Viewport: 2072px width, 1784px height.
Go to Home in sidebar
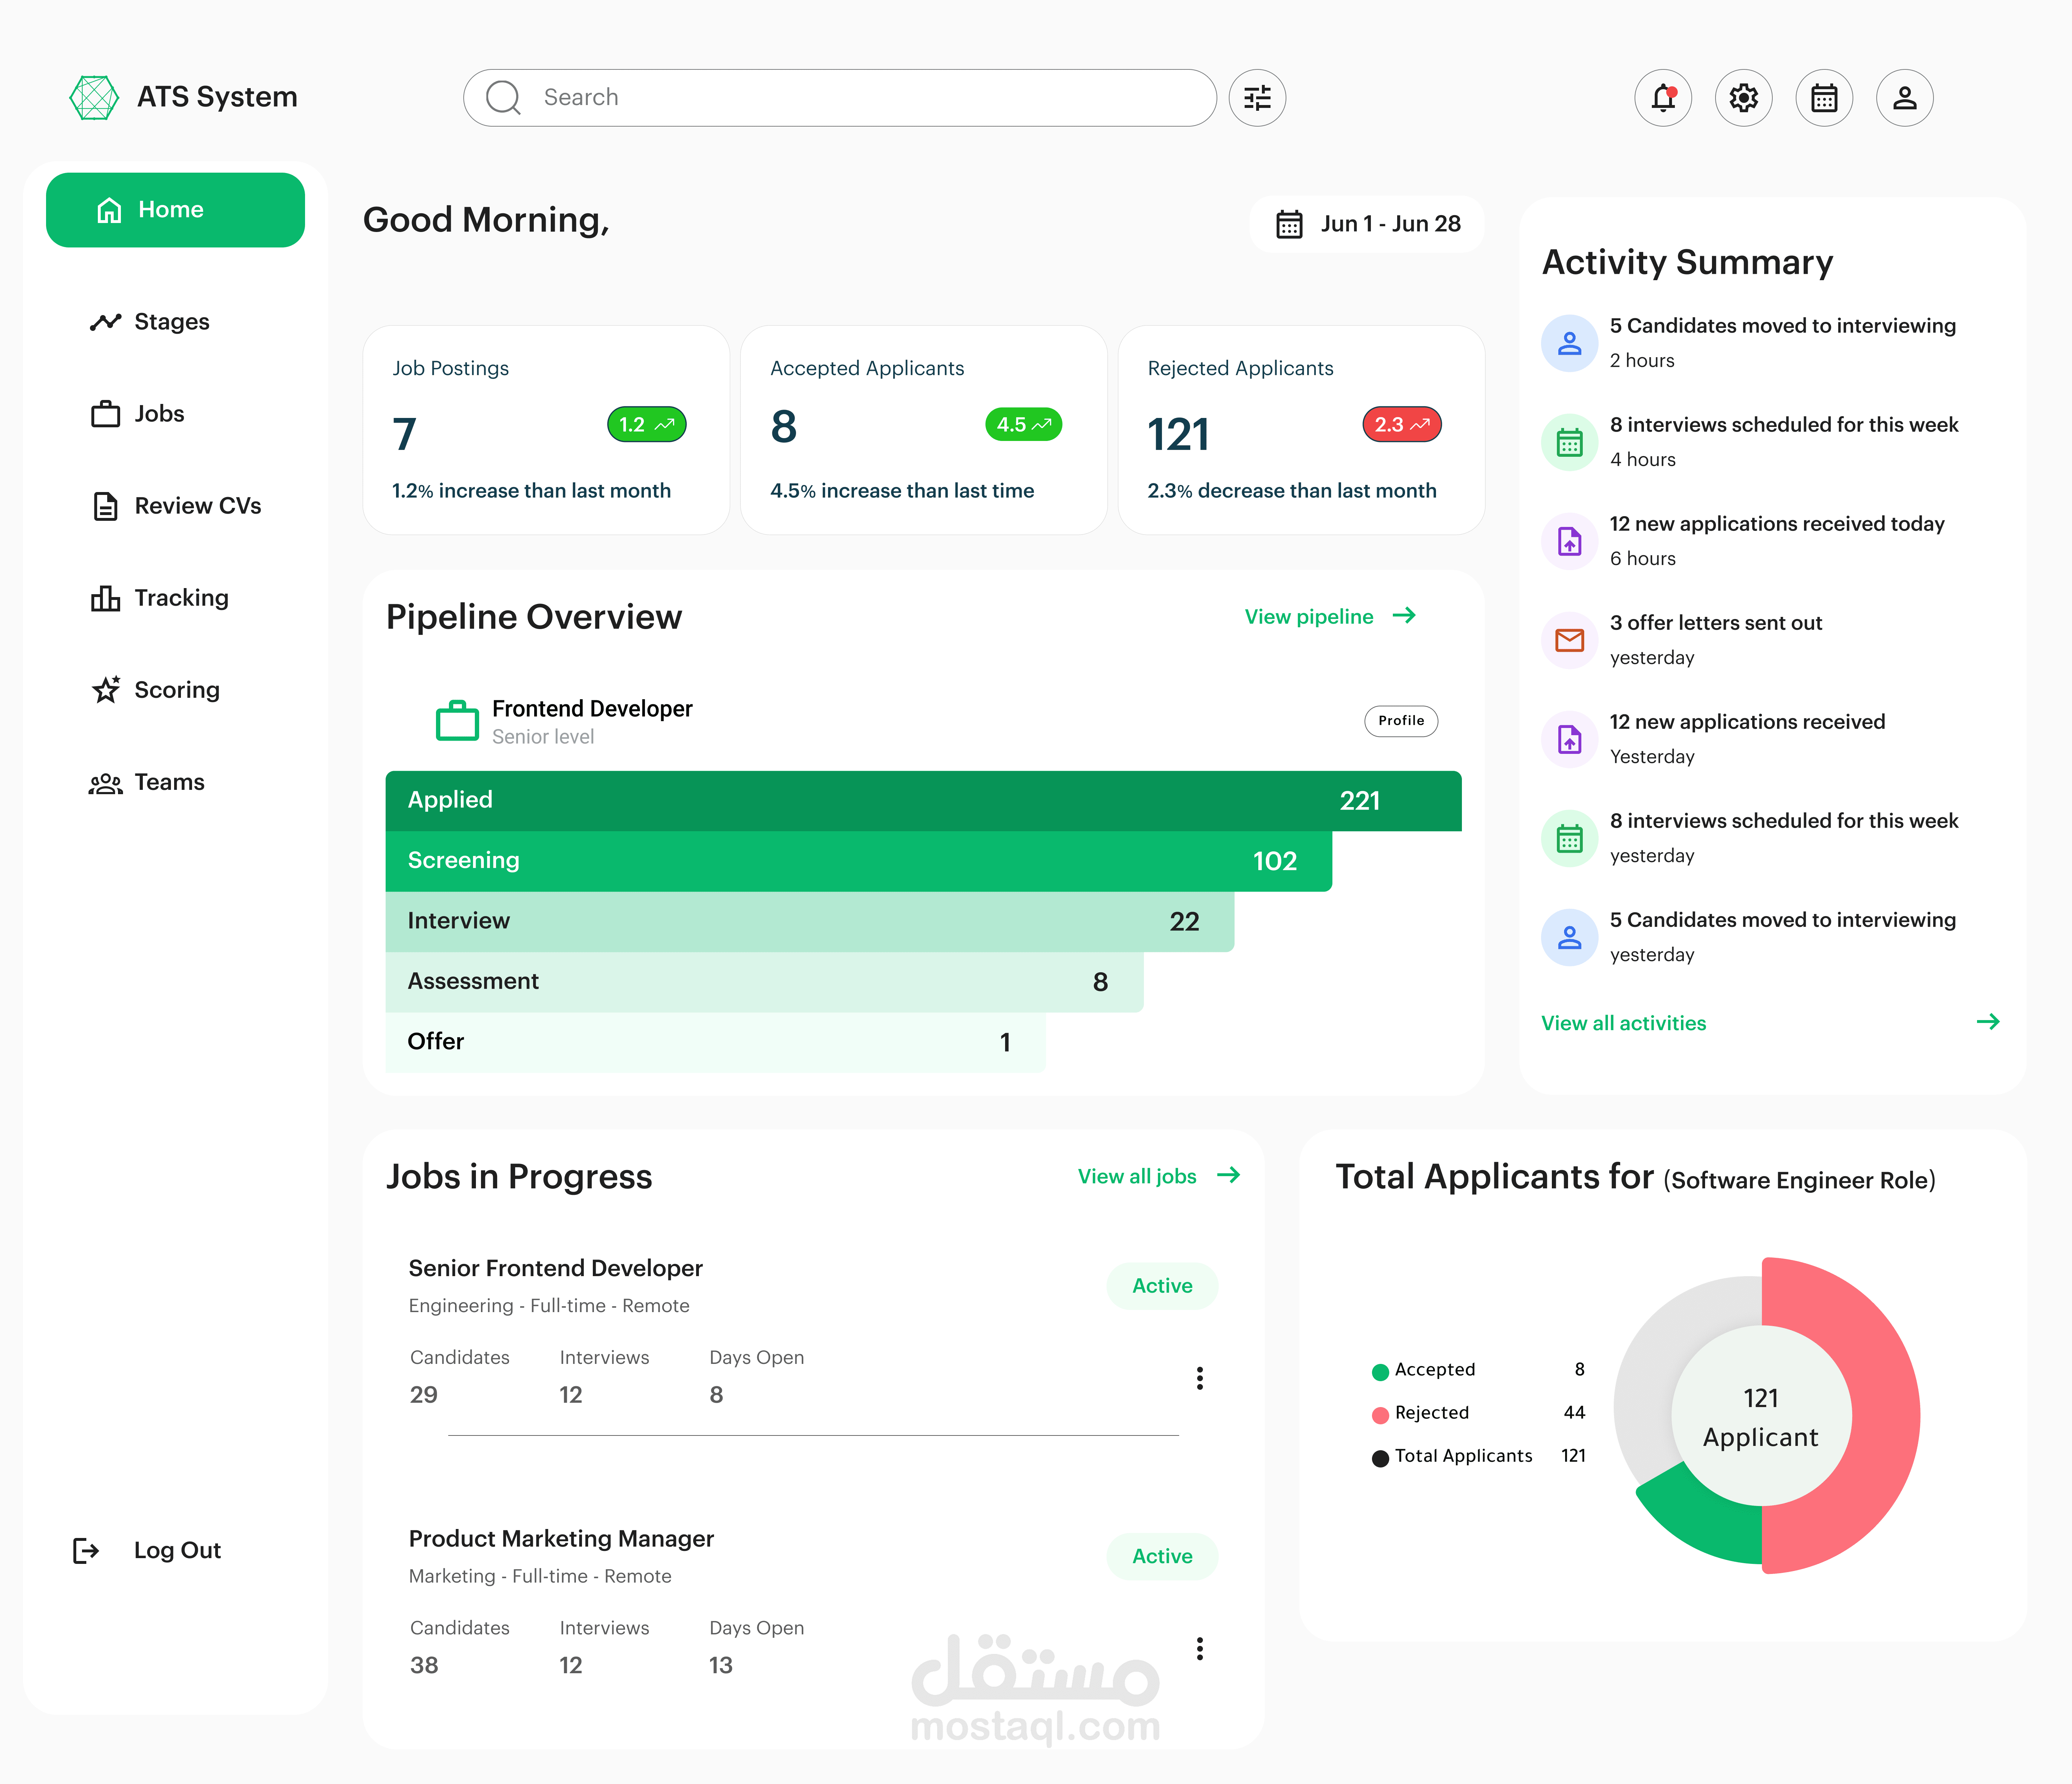[x=175, y=210]
